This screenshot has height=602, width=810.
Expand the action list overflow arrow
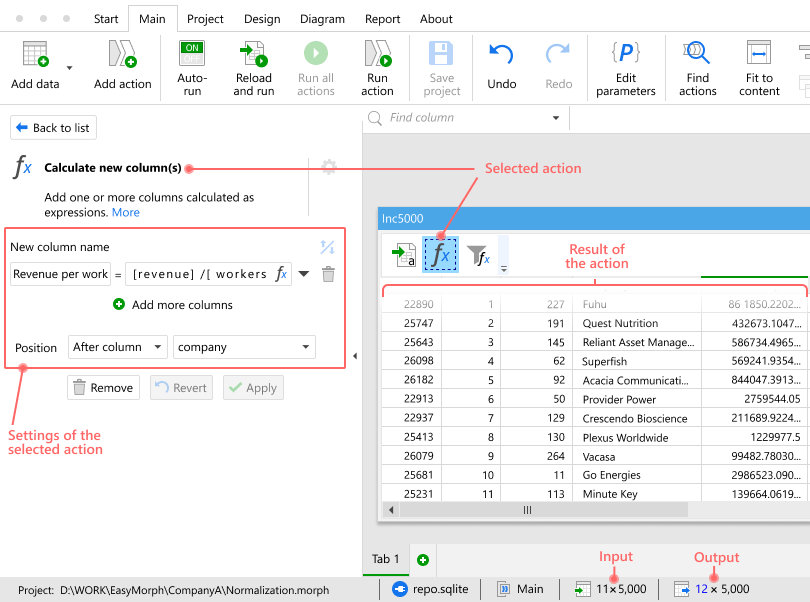[504, 269]
